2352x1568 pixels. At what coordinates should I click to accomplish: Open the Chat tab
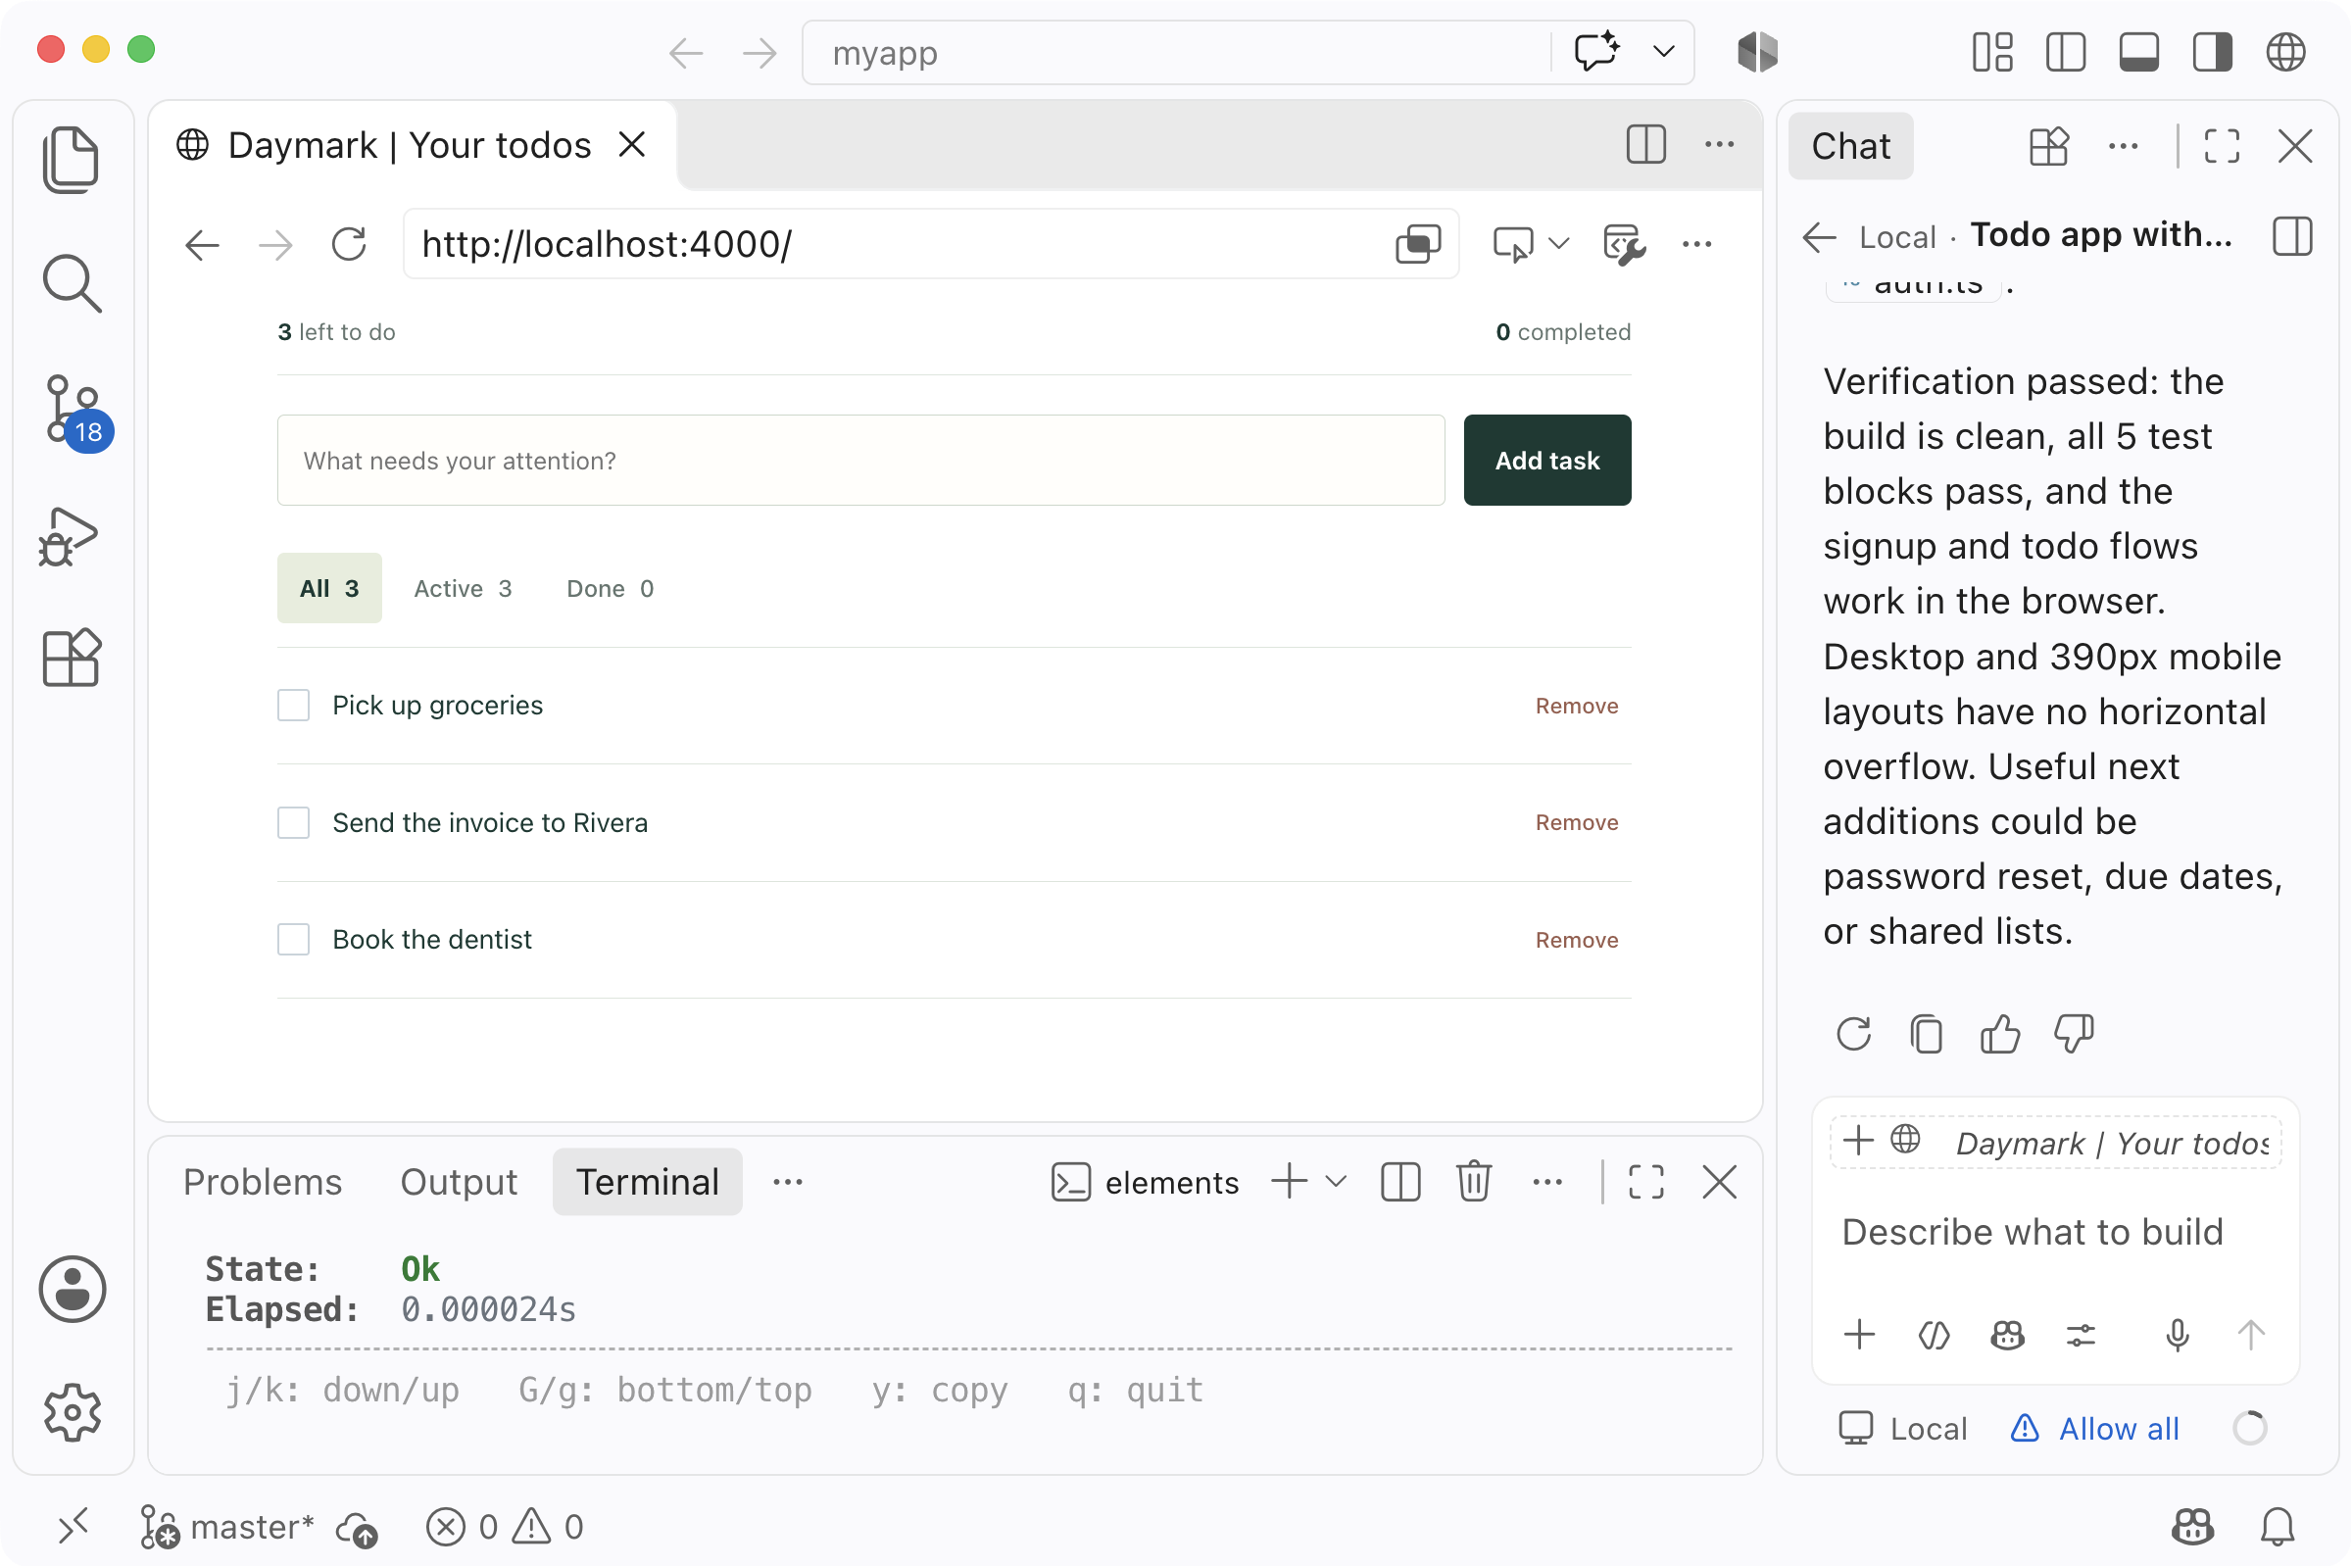click(1851, 147)
